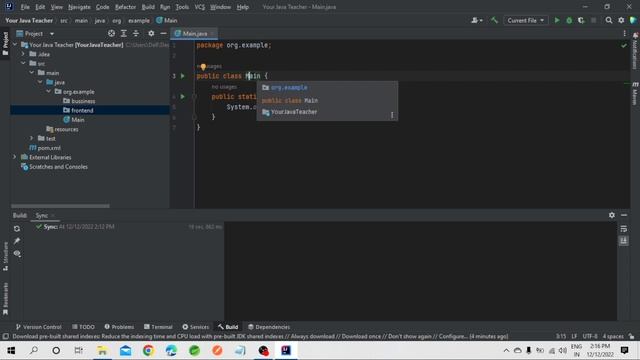Open editor tab options three dots
The height and width of the screenshot is (360, 640).
click(624, 33)
